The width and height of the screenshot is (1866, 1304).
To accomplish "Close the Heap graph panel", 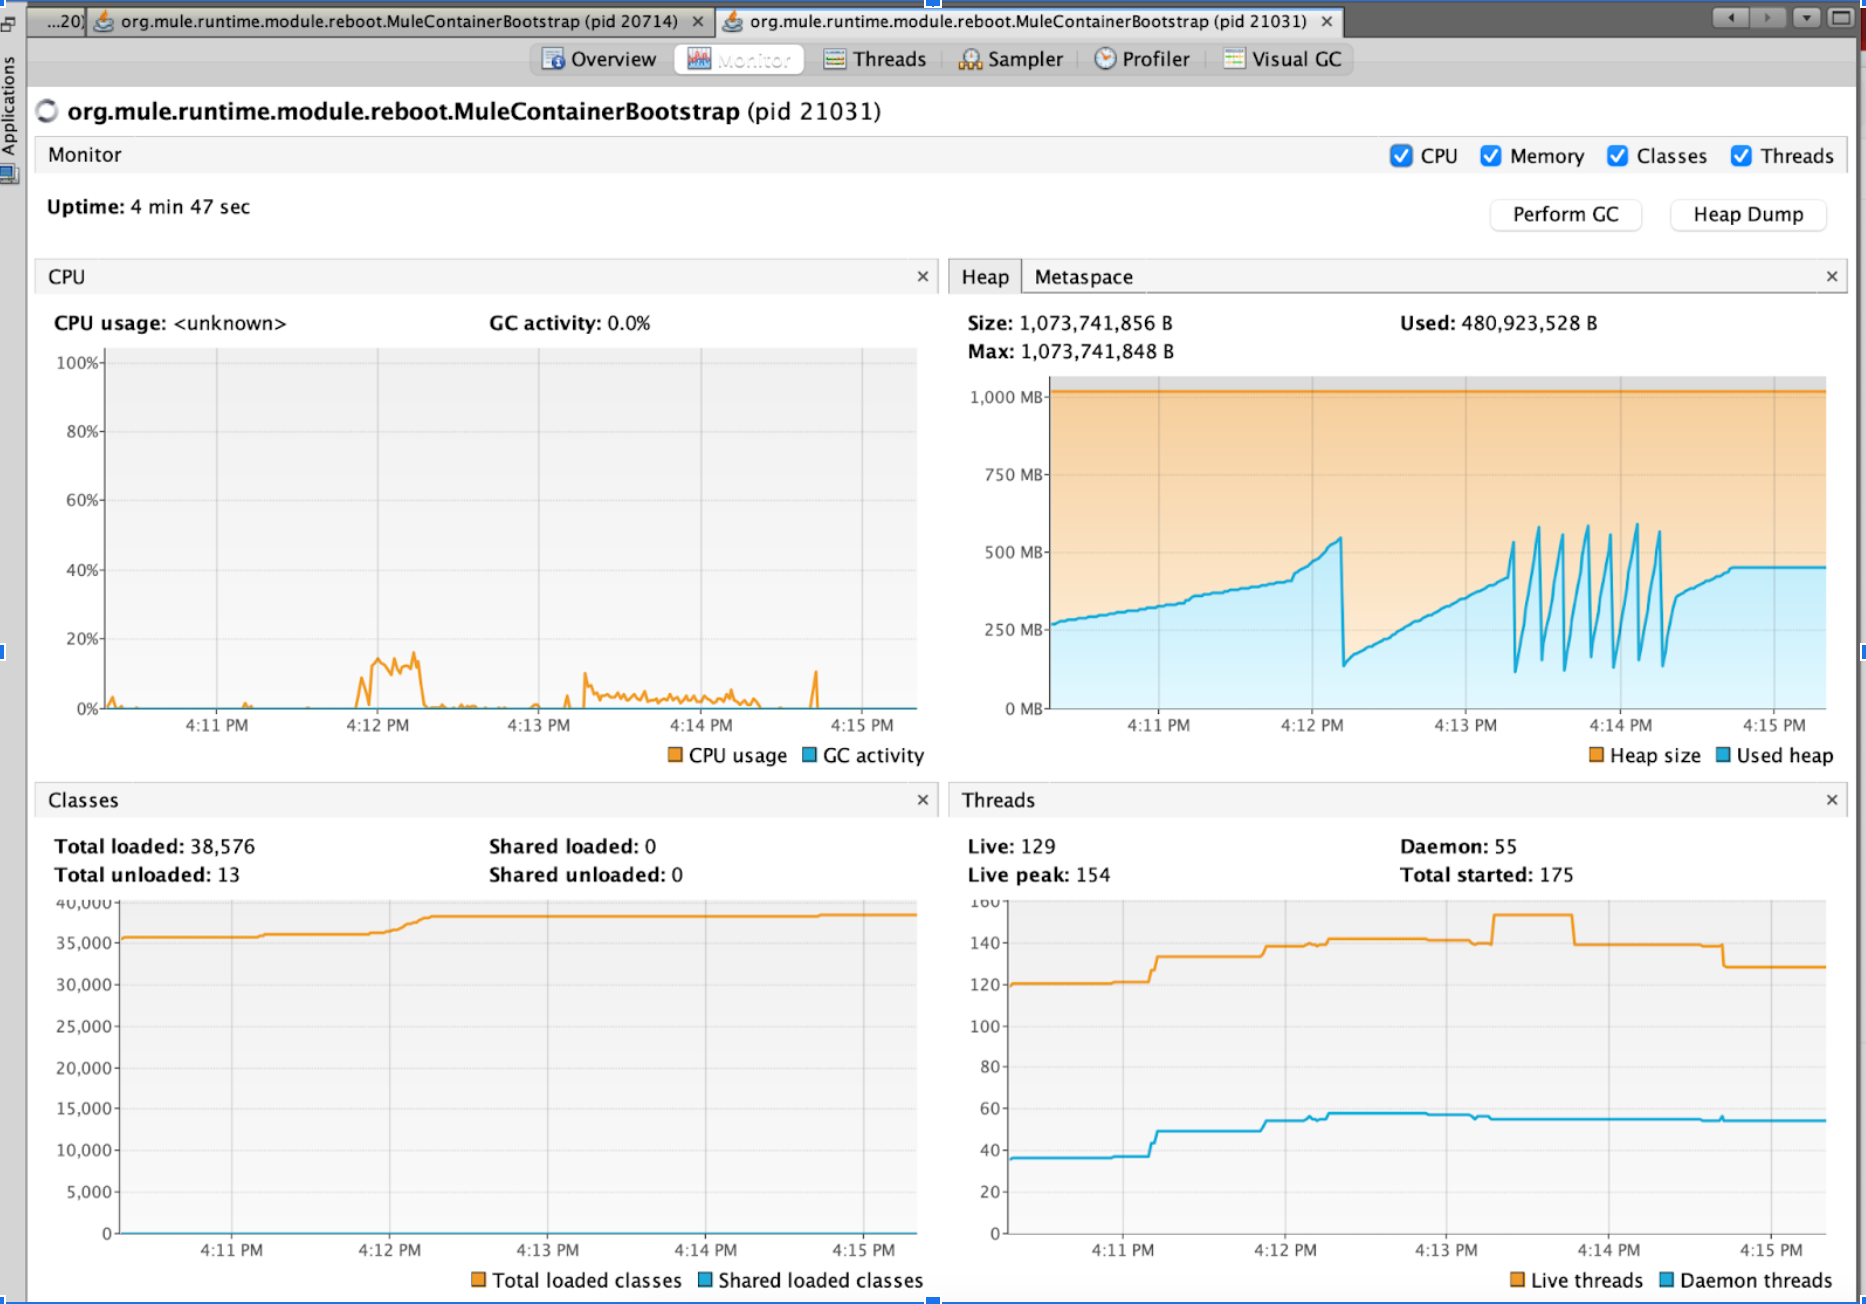I will (x=1832, y=277).
